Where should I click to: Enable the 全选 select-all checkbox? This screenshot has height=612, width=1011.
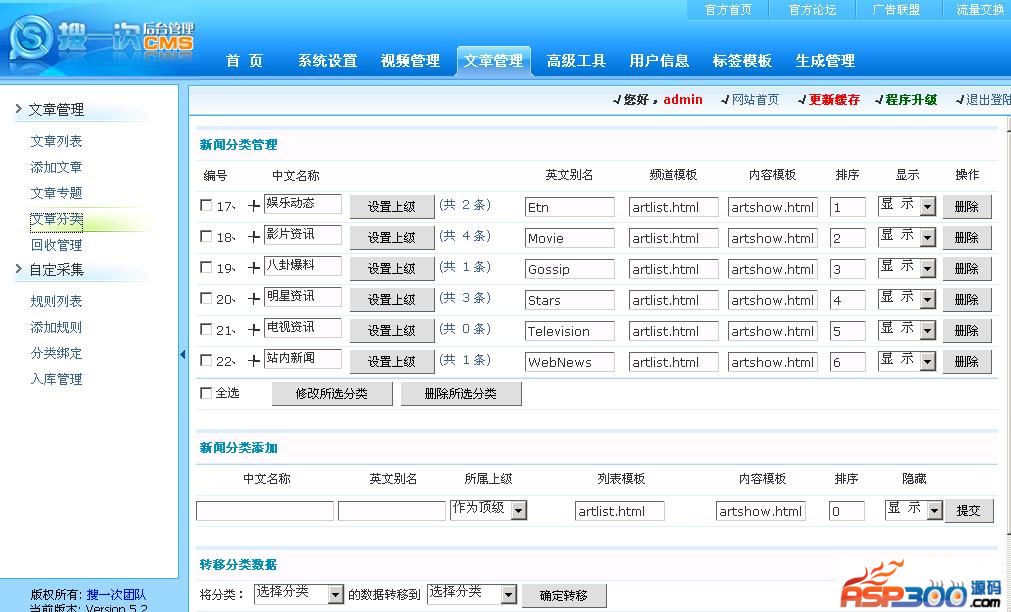(x=206, y=393)
